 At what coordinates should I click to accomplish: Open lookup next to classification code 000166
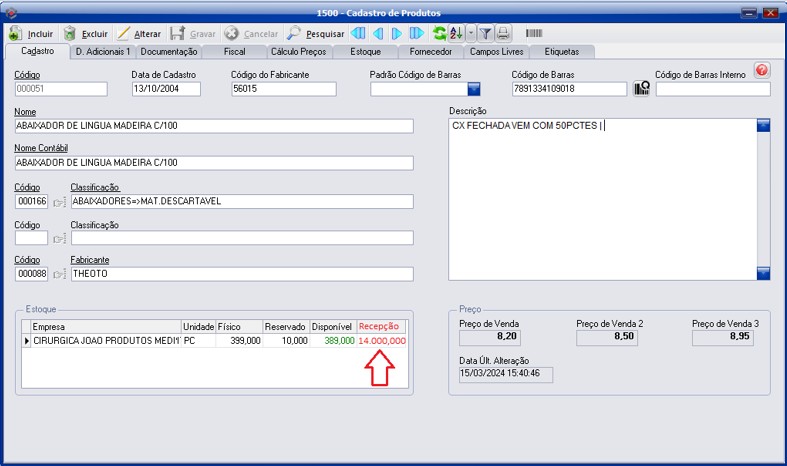[x=59, y=202]
